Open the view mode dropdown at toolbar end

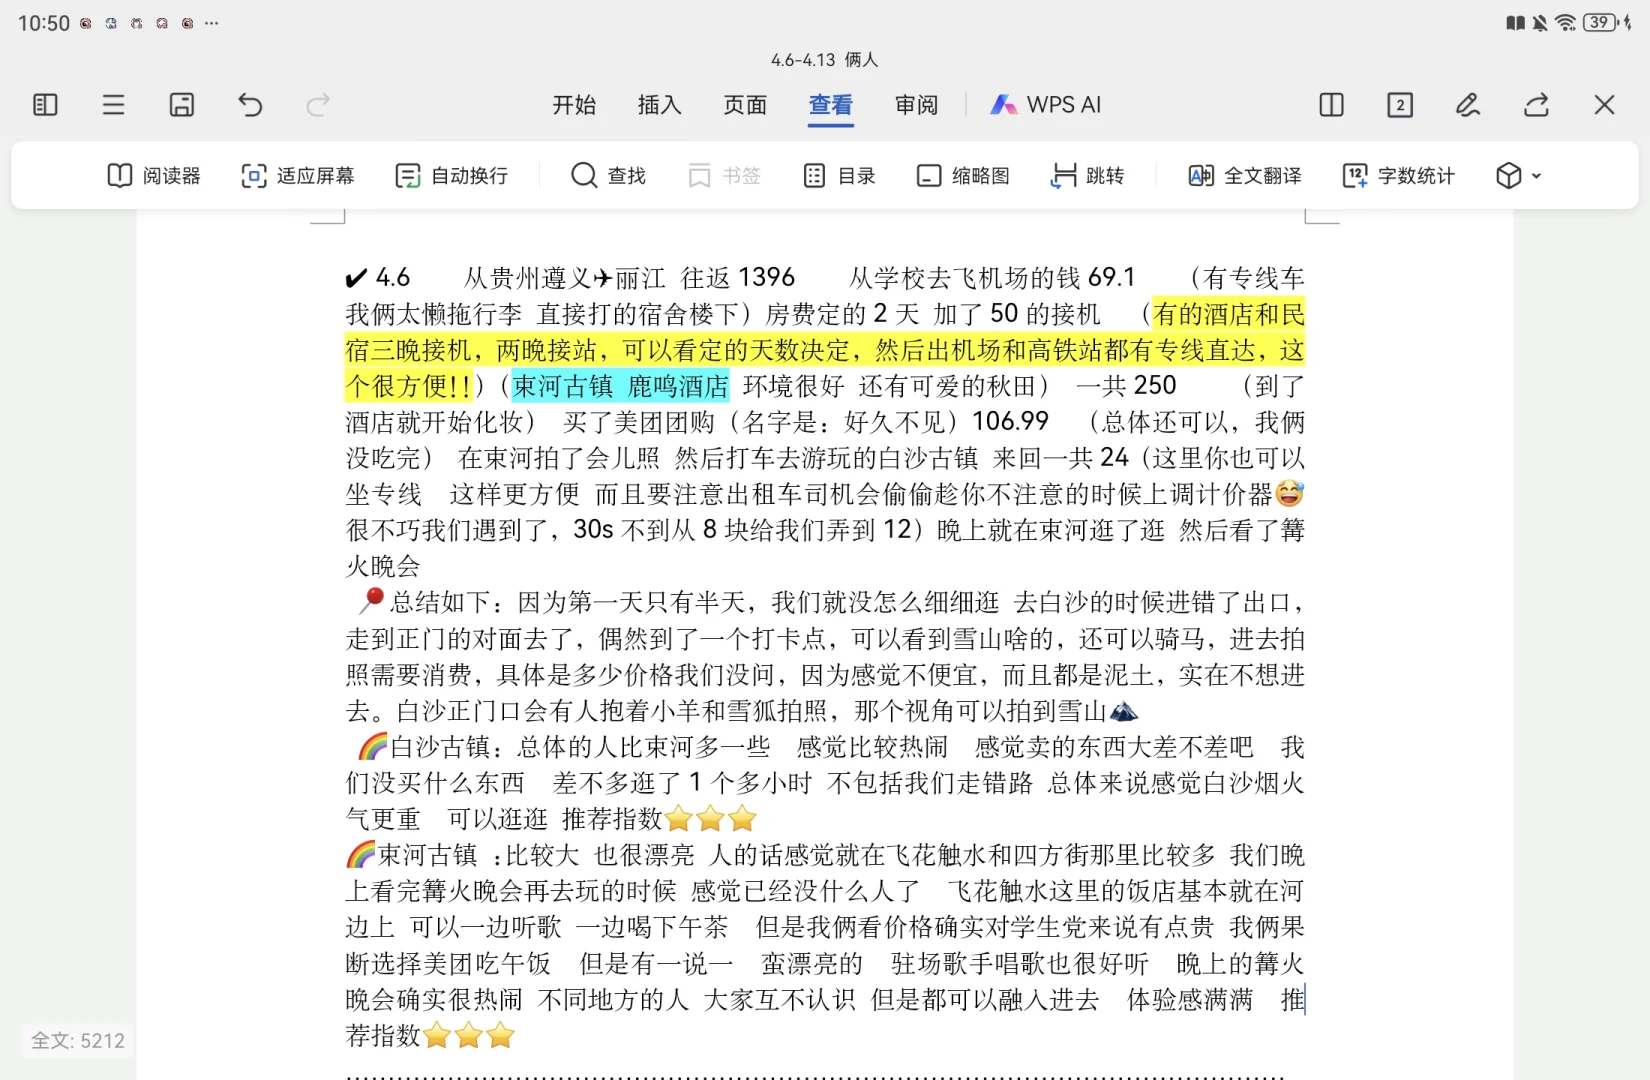coord(1516,175)
